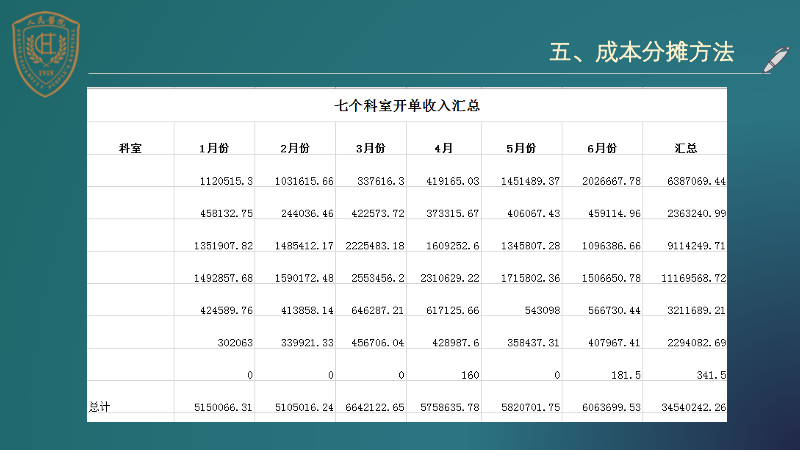Select summary value 341.5
This screenshot has height=450, width=800.
pyautogui.click(x=711, y=375)
